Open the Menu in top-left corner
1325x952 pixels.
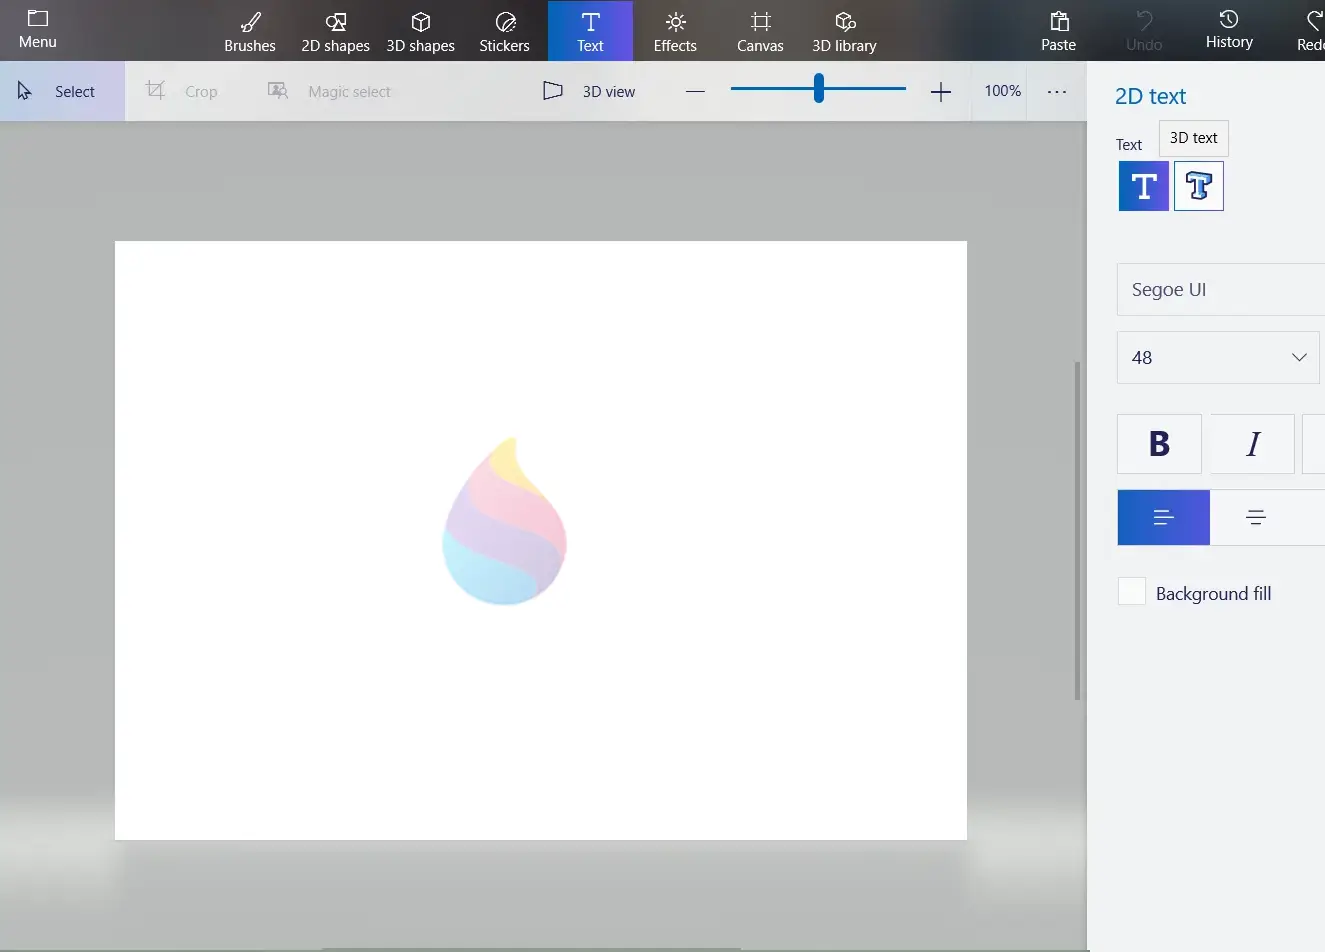[38, 30]
